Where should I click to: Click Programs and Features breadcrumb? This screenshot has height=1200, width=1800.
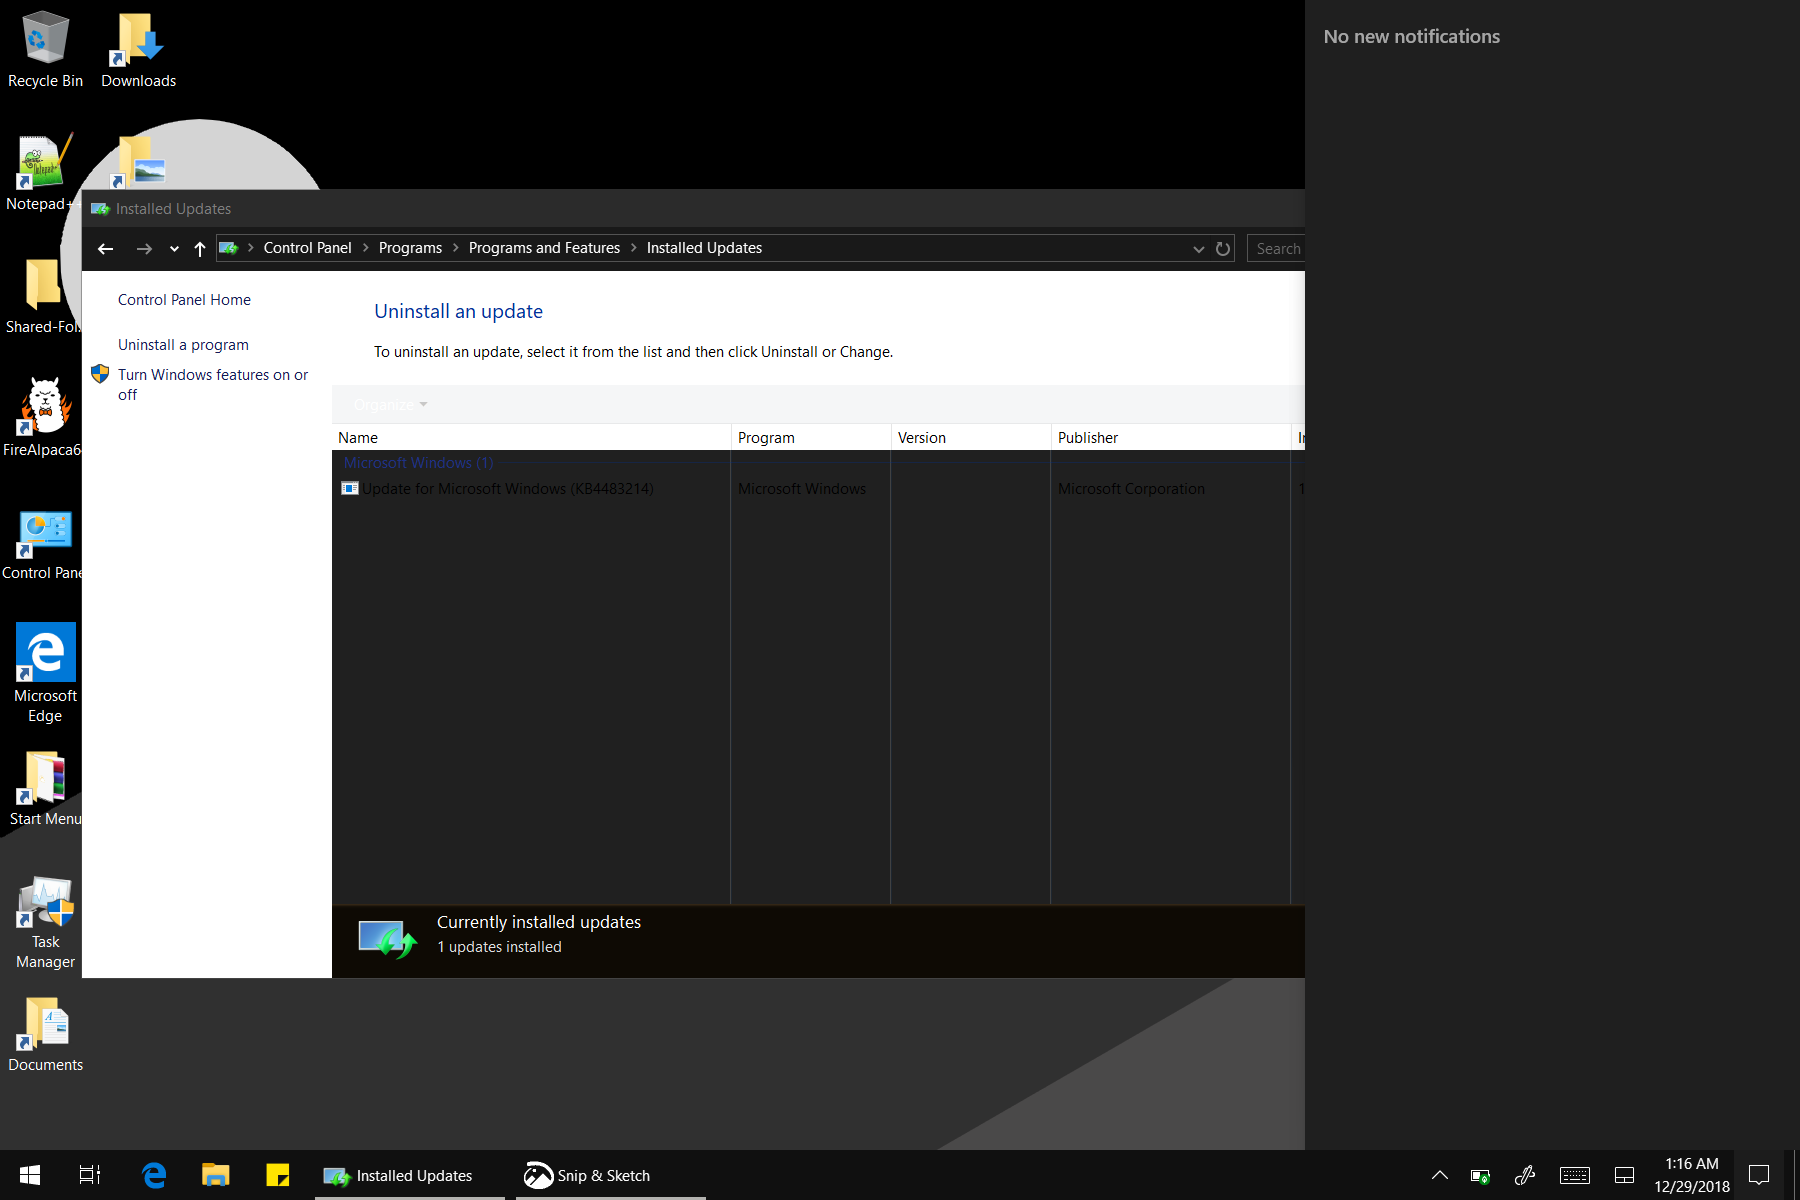pyautogui.click(x=544, y=248)
